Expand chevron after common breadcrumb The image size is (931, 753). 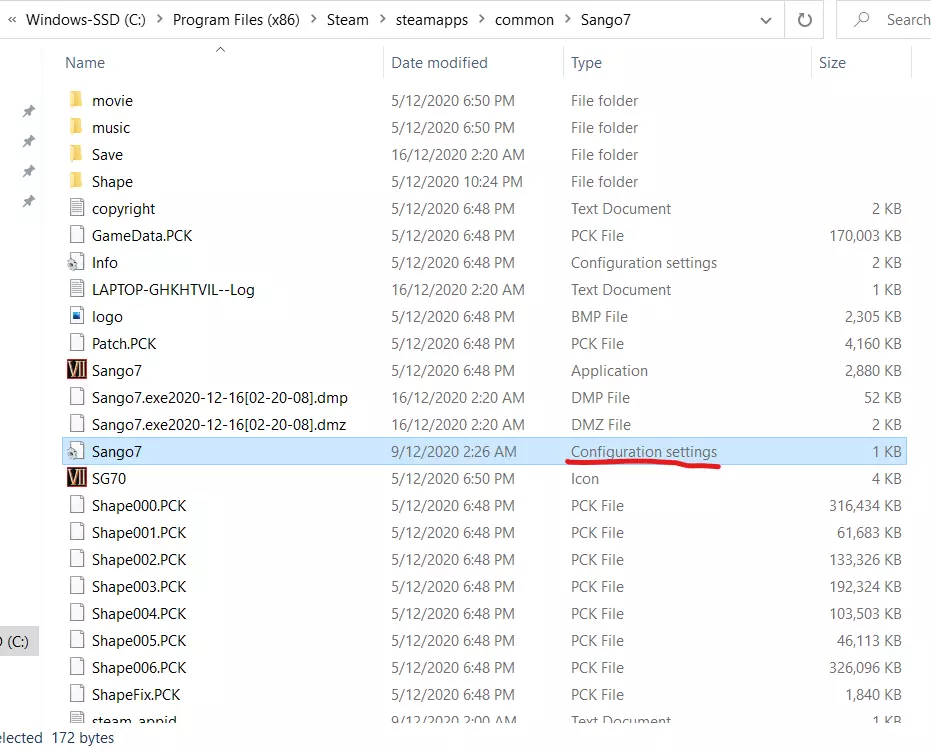568,19
